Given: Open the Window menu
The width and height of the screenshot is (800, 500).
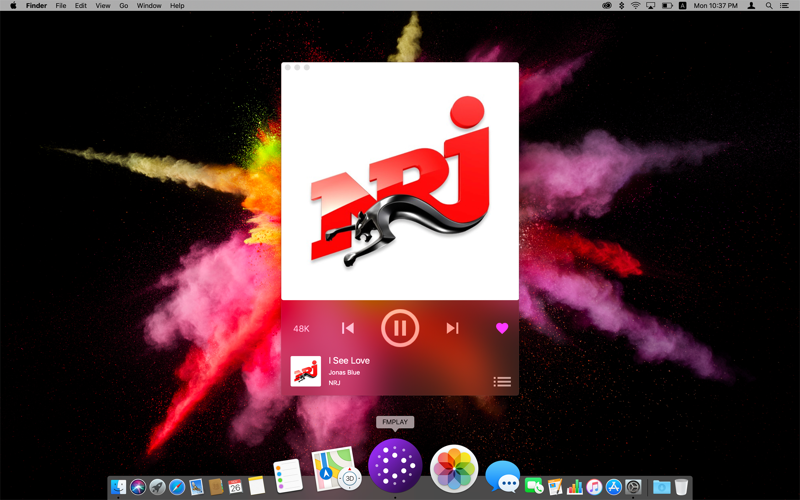Looking at the screenshot, I should pos(149,6).
